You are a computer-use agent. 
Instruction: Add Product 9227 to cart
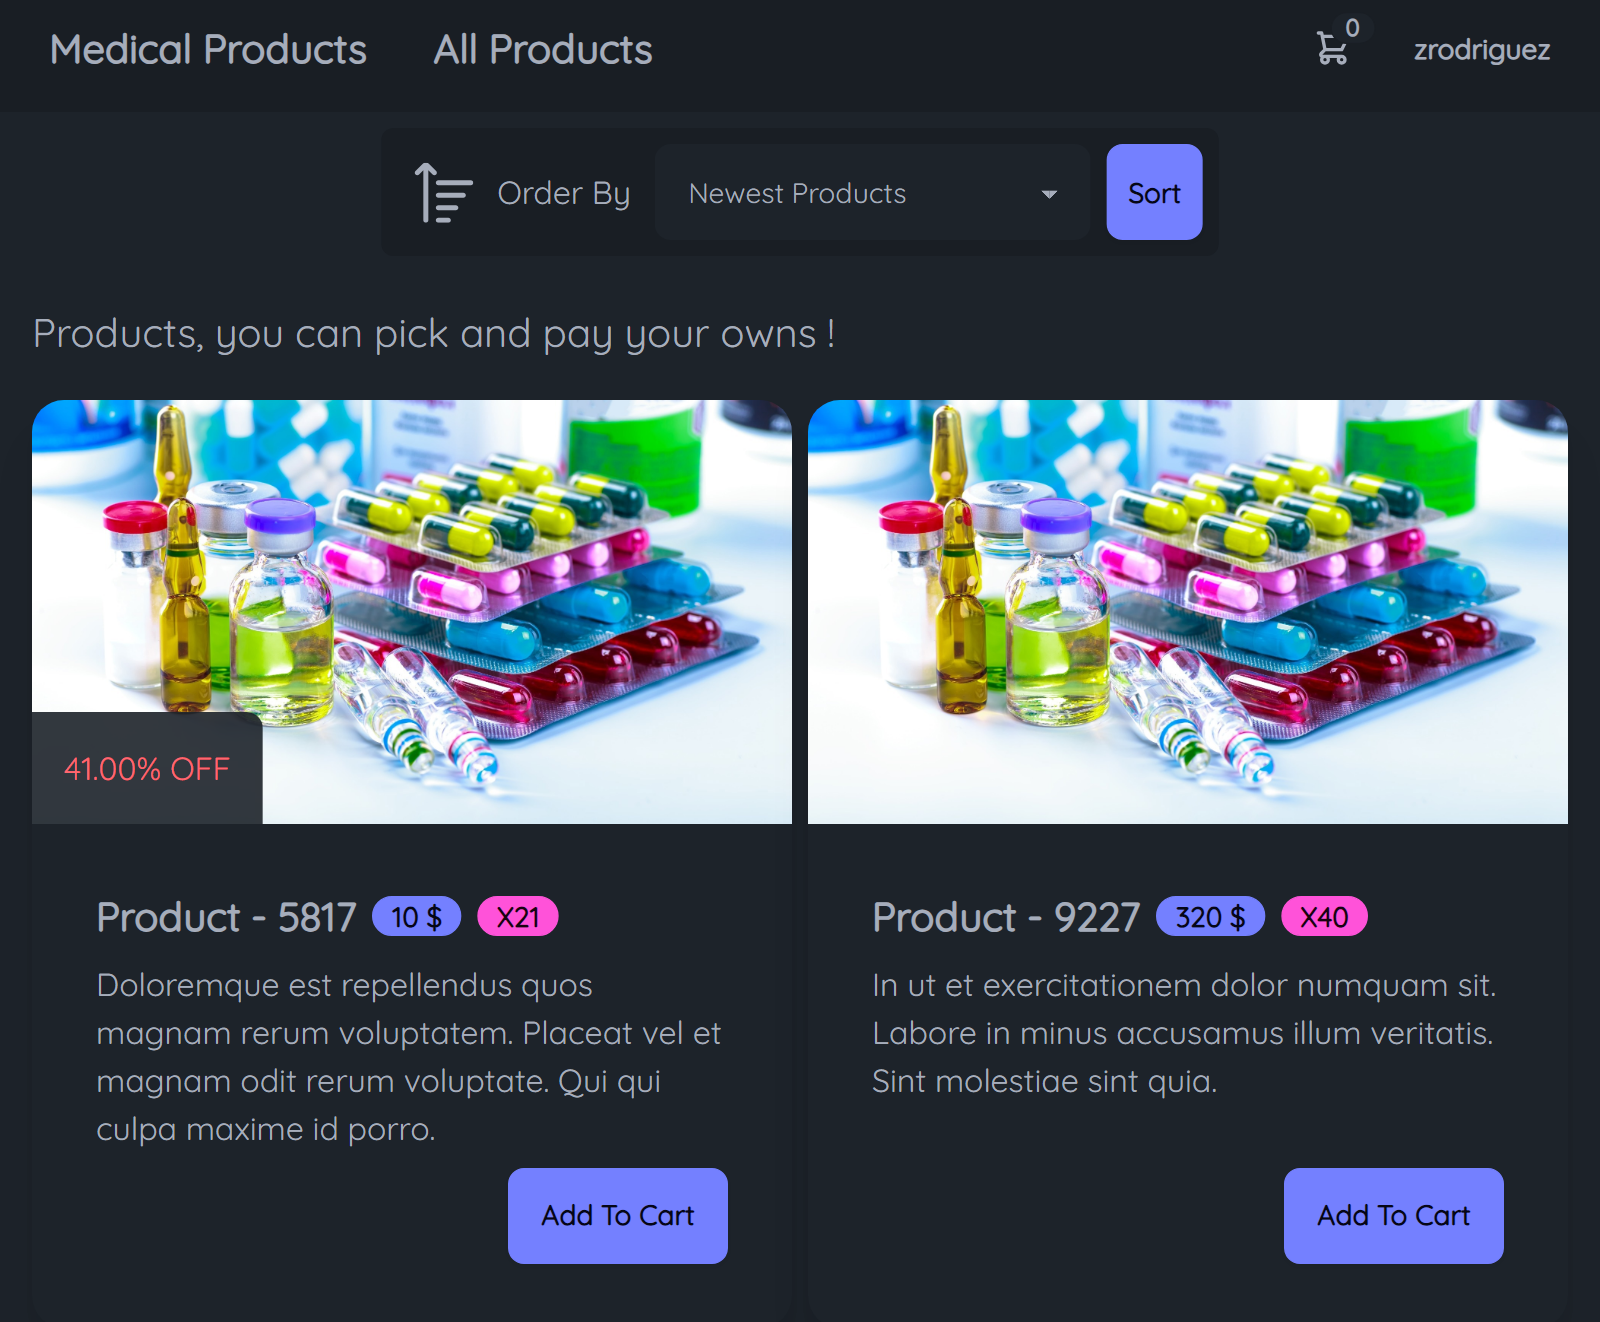point(1393,1215)
